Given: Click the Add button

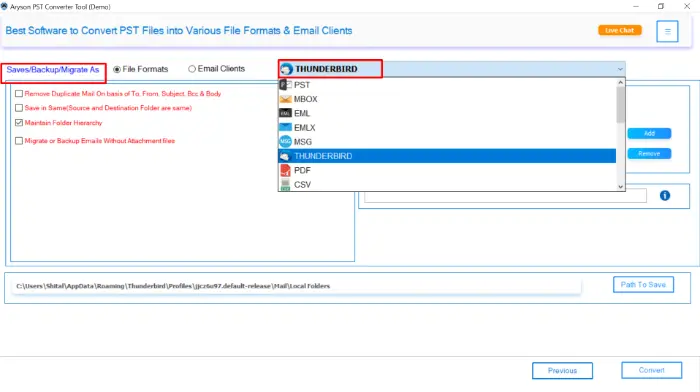Looking at the screenshot, I should pyautogui.click(x=649, y=133).
